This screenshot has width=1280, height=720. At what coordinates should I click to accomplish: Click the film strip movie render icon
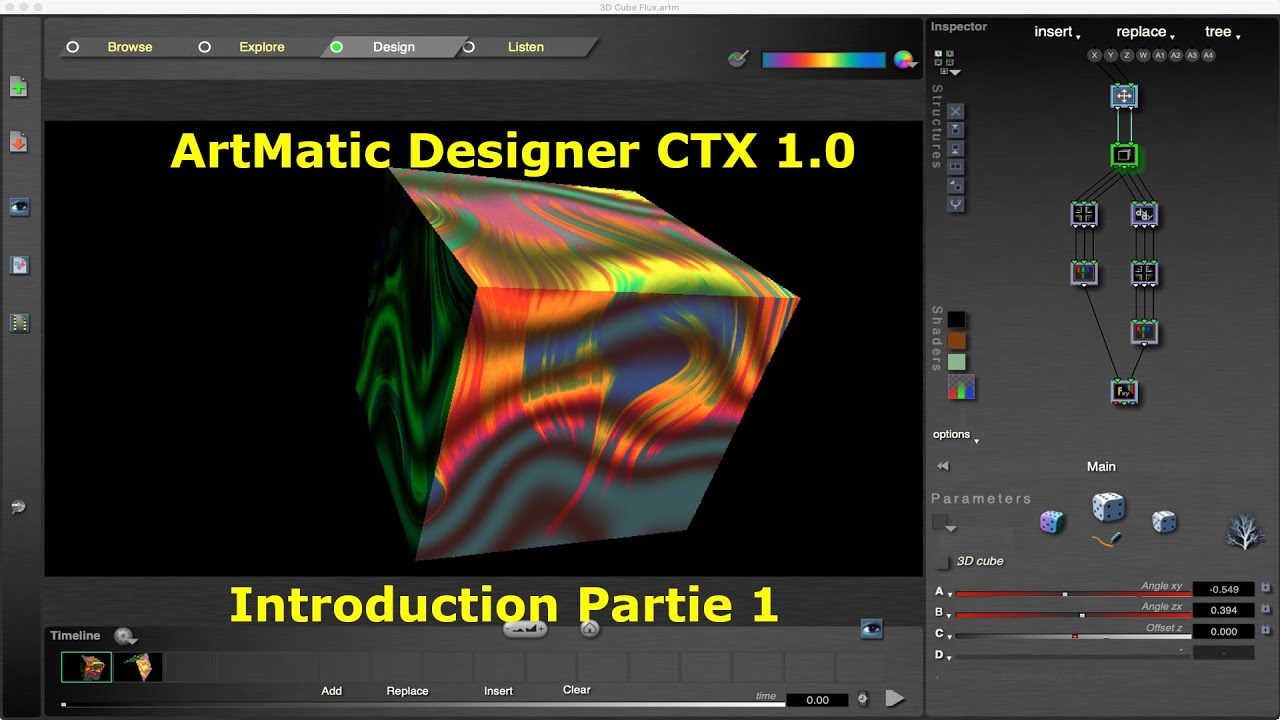(19, 323)
